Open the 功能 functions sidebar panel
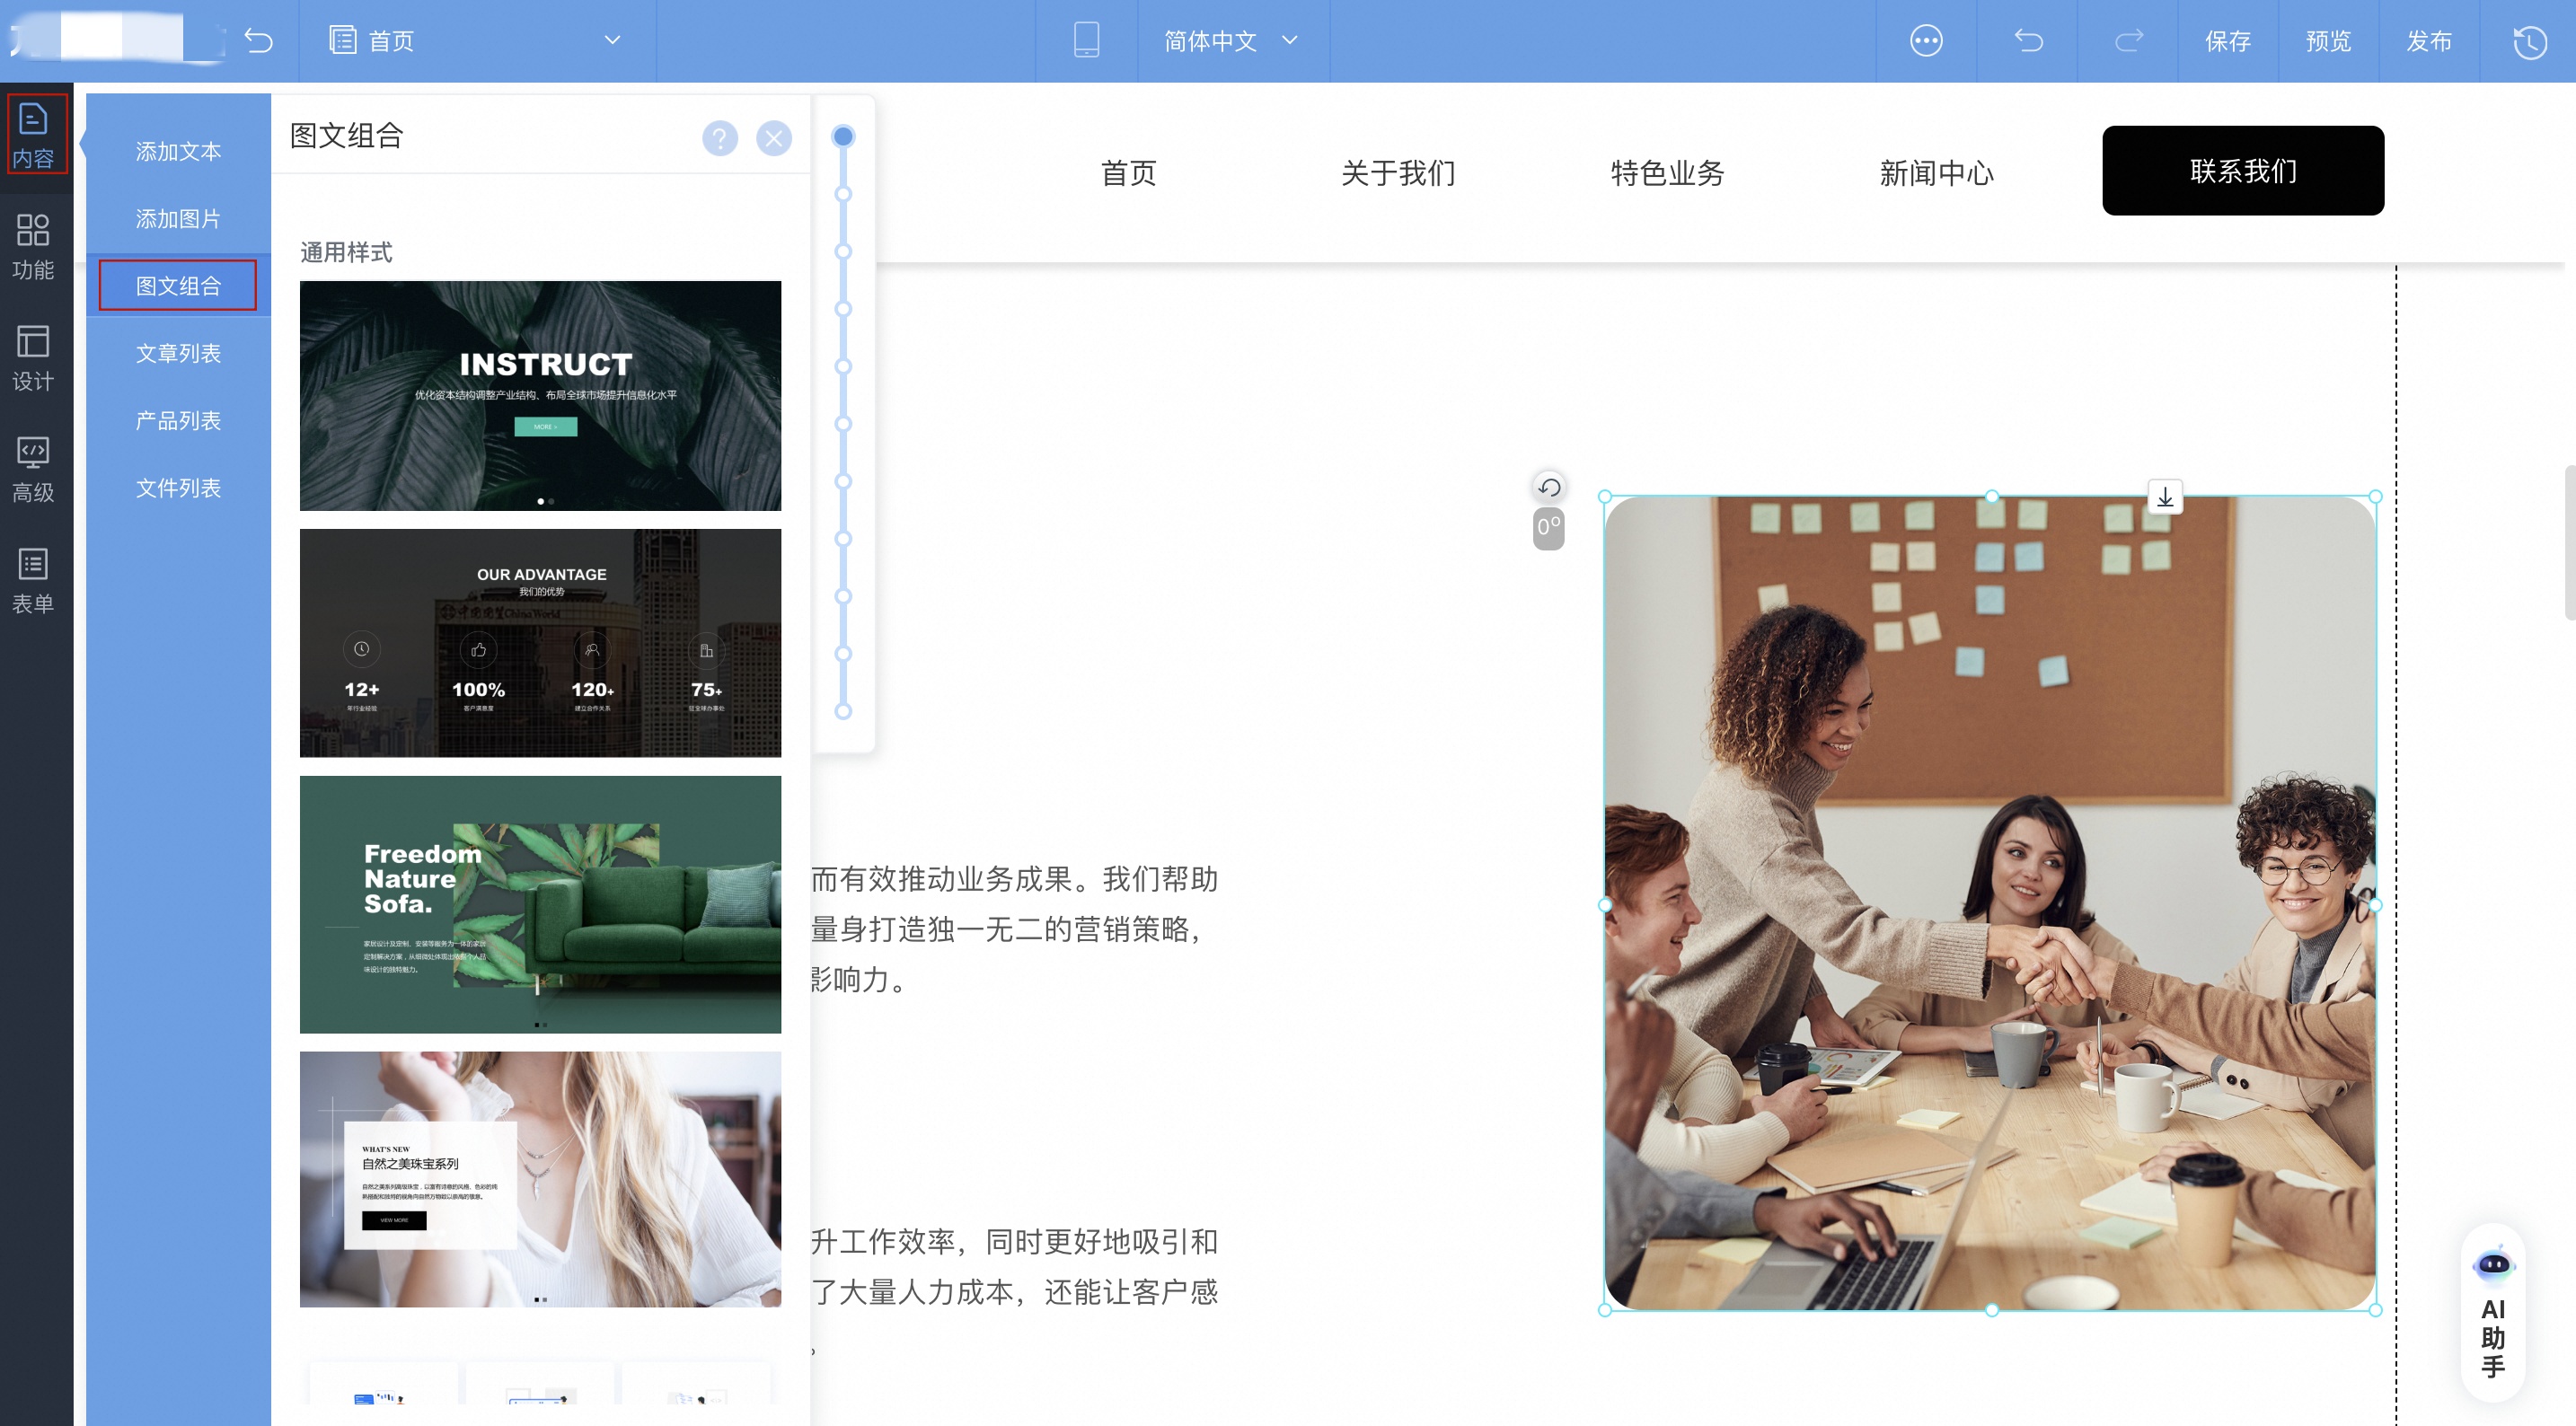This screenshot has height=1426, width=2576. [33, 246]
